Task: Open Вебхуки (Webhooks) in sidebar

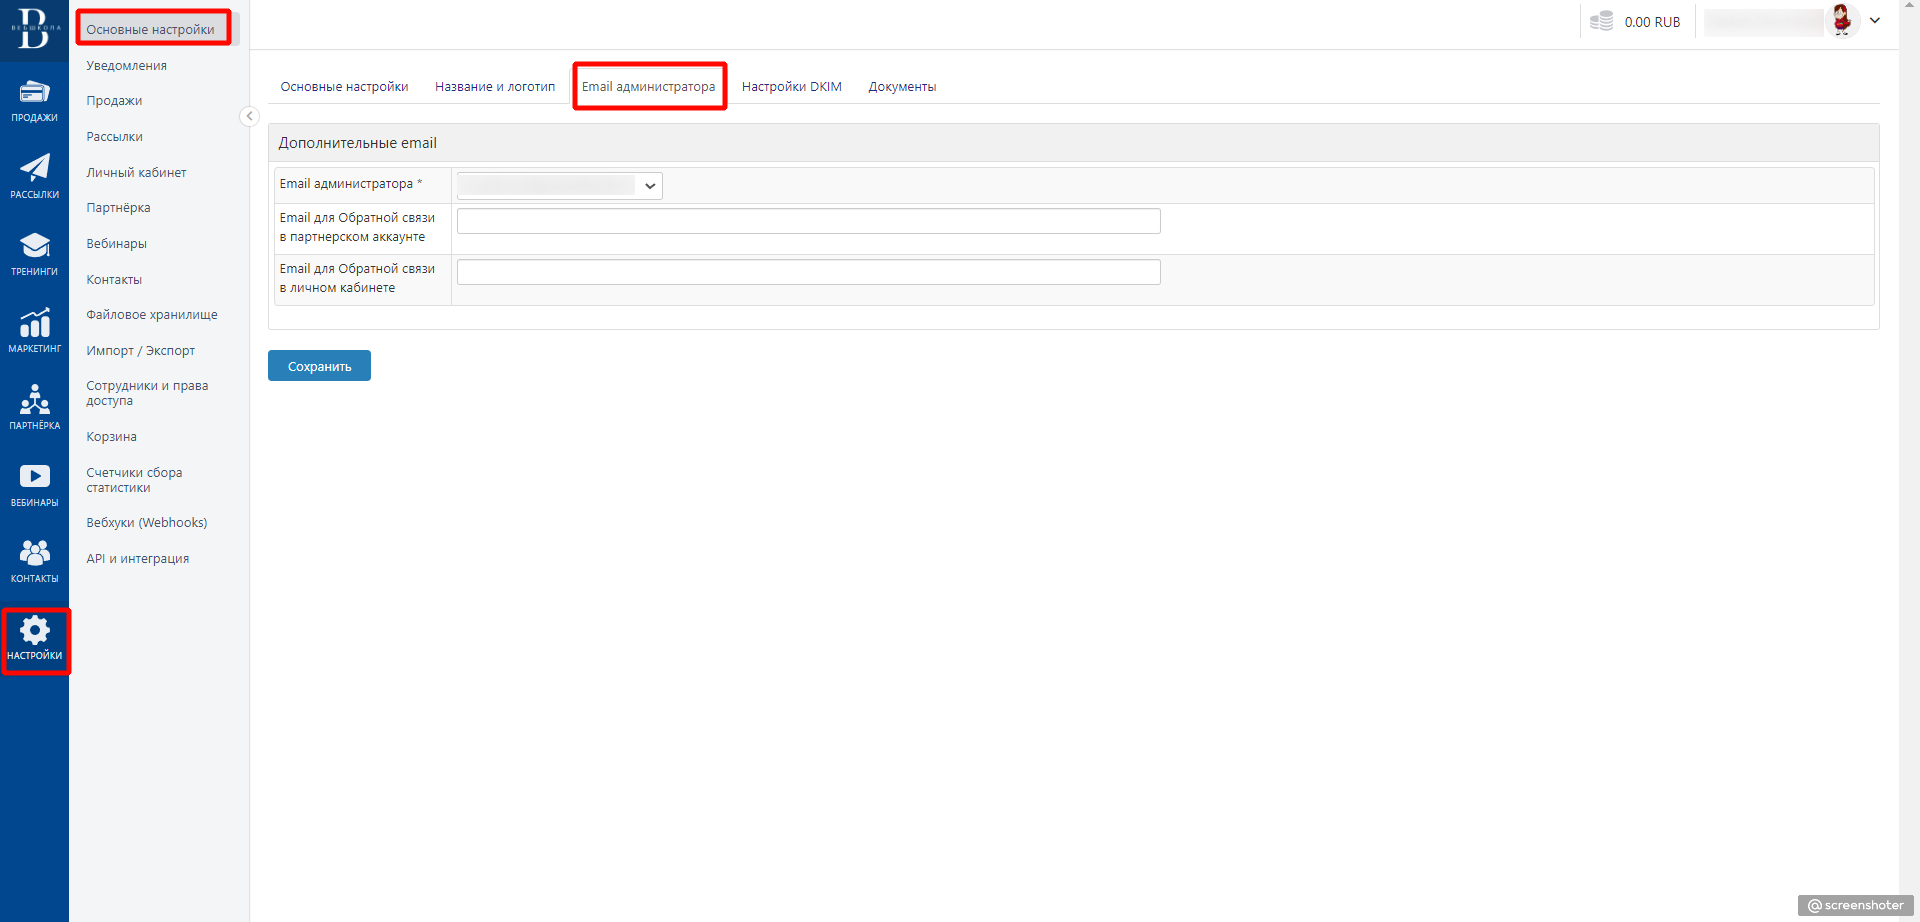Action: pyautogui.click(x=146, y=523)
